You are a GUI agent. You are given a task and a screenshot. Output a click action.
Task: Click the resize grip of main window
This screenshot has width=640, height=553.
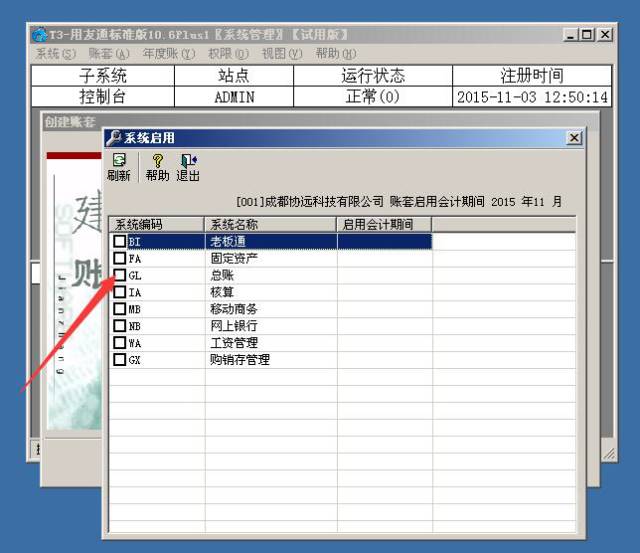coord(609,454)
